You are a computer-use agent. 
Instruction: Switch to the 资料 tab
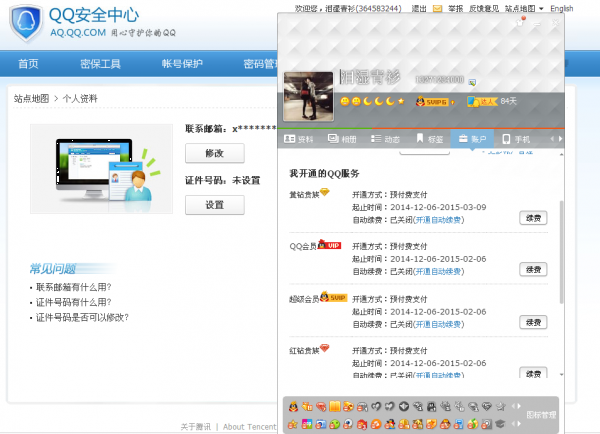[x=298, y=139]
